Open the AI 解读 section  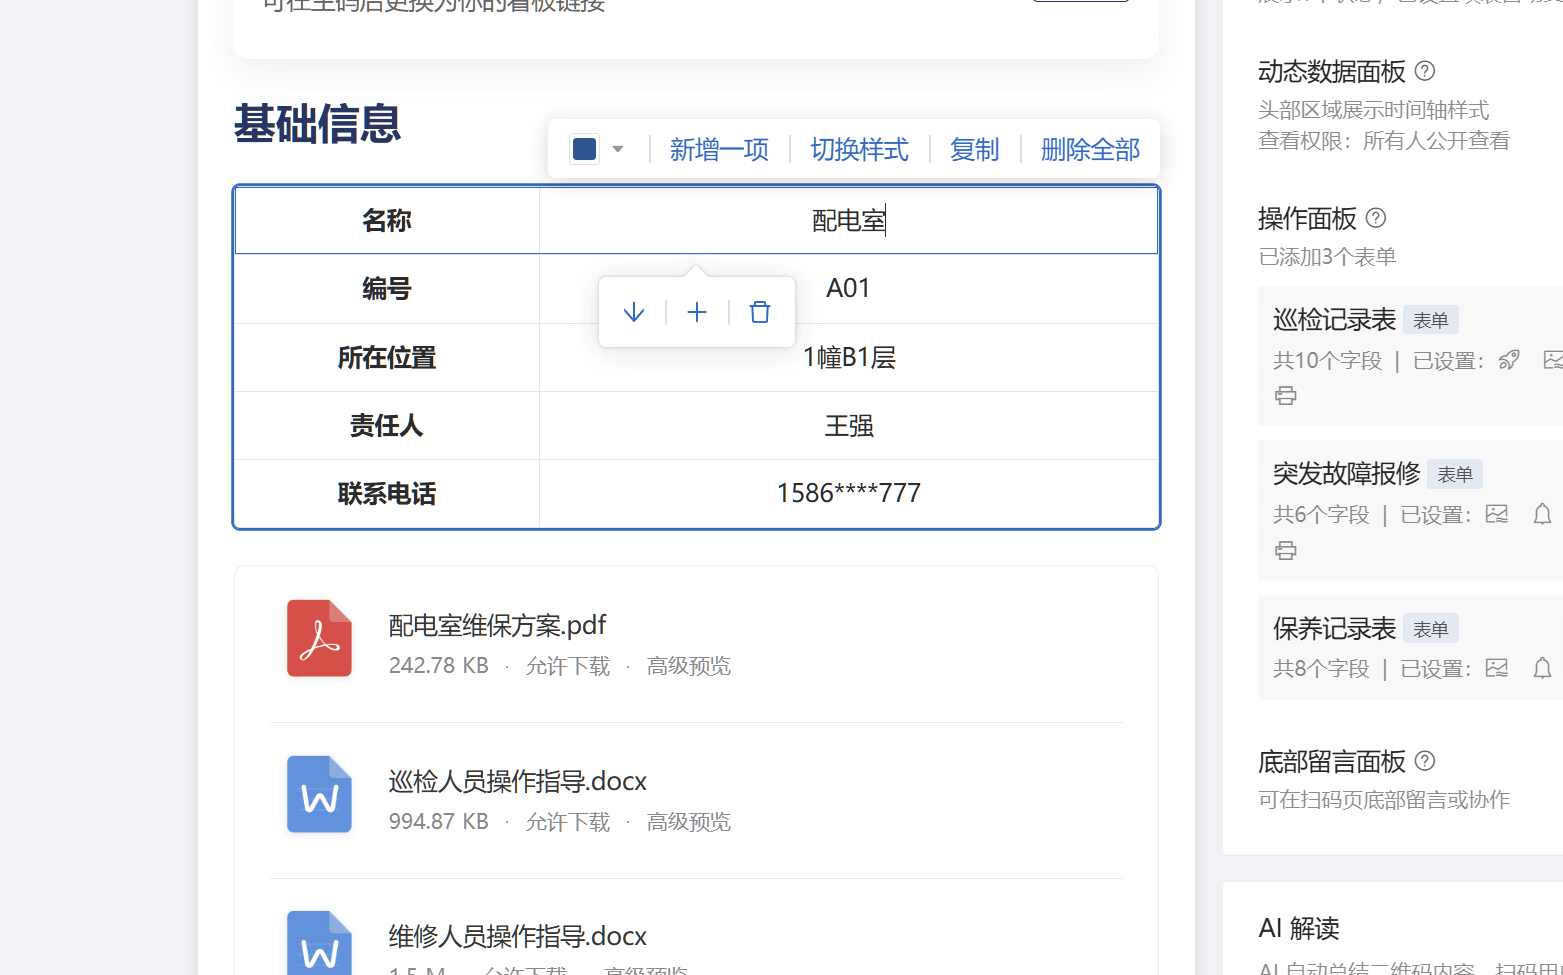(x=1299, y=928)
